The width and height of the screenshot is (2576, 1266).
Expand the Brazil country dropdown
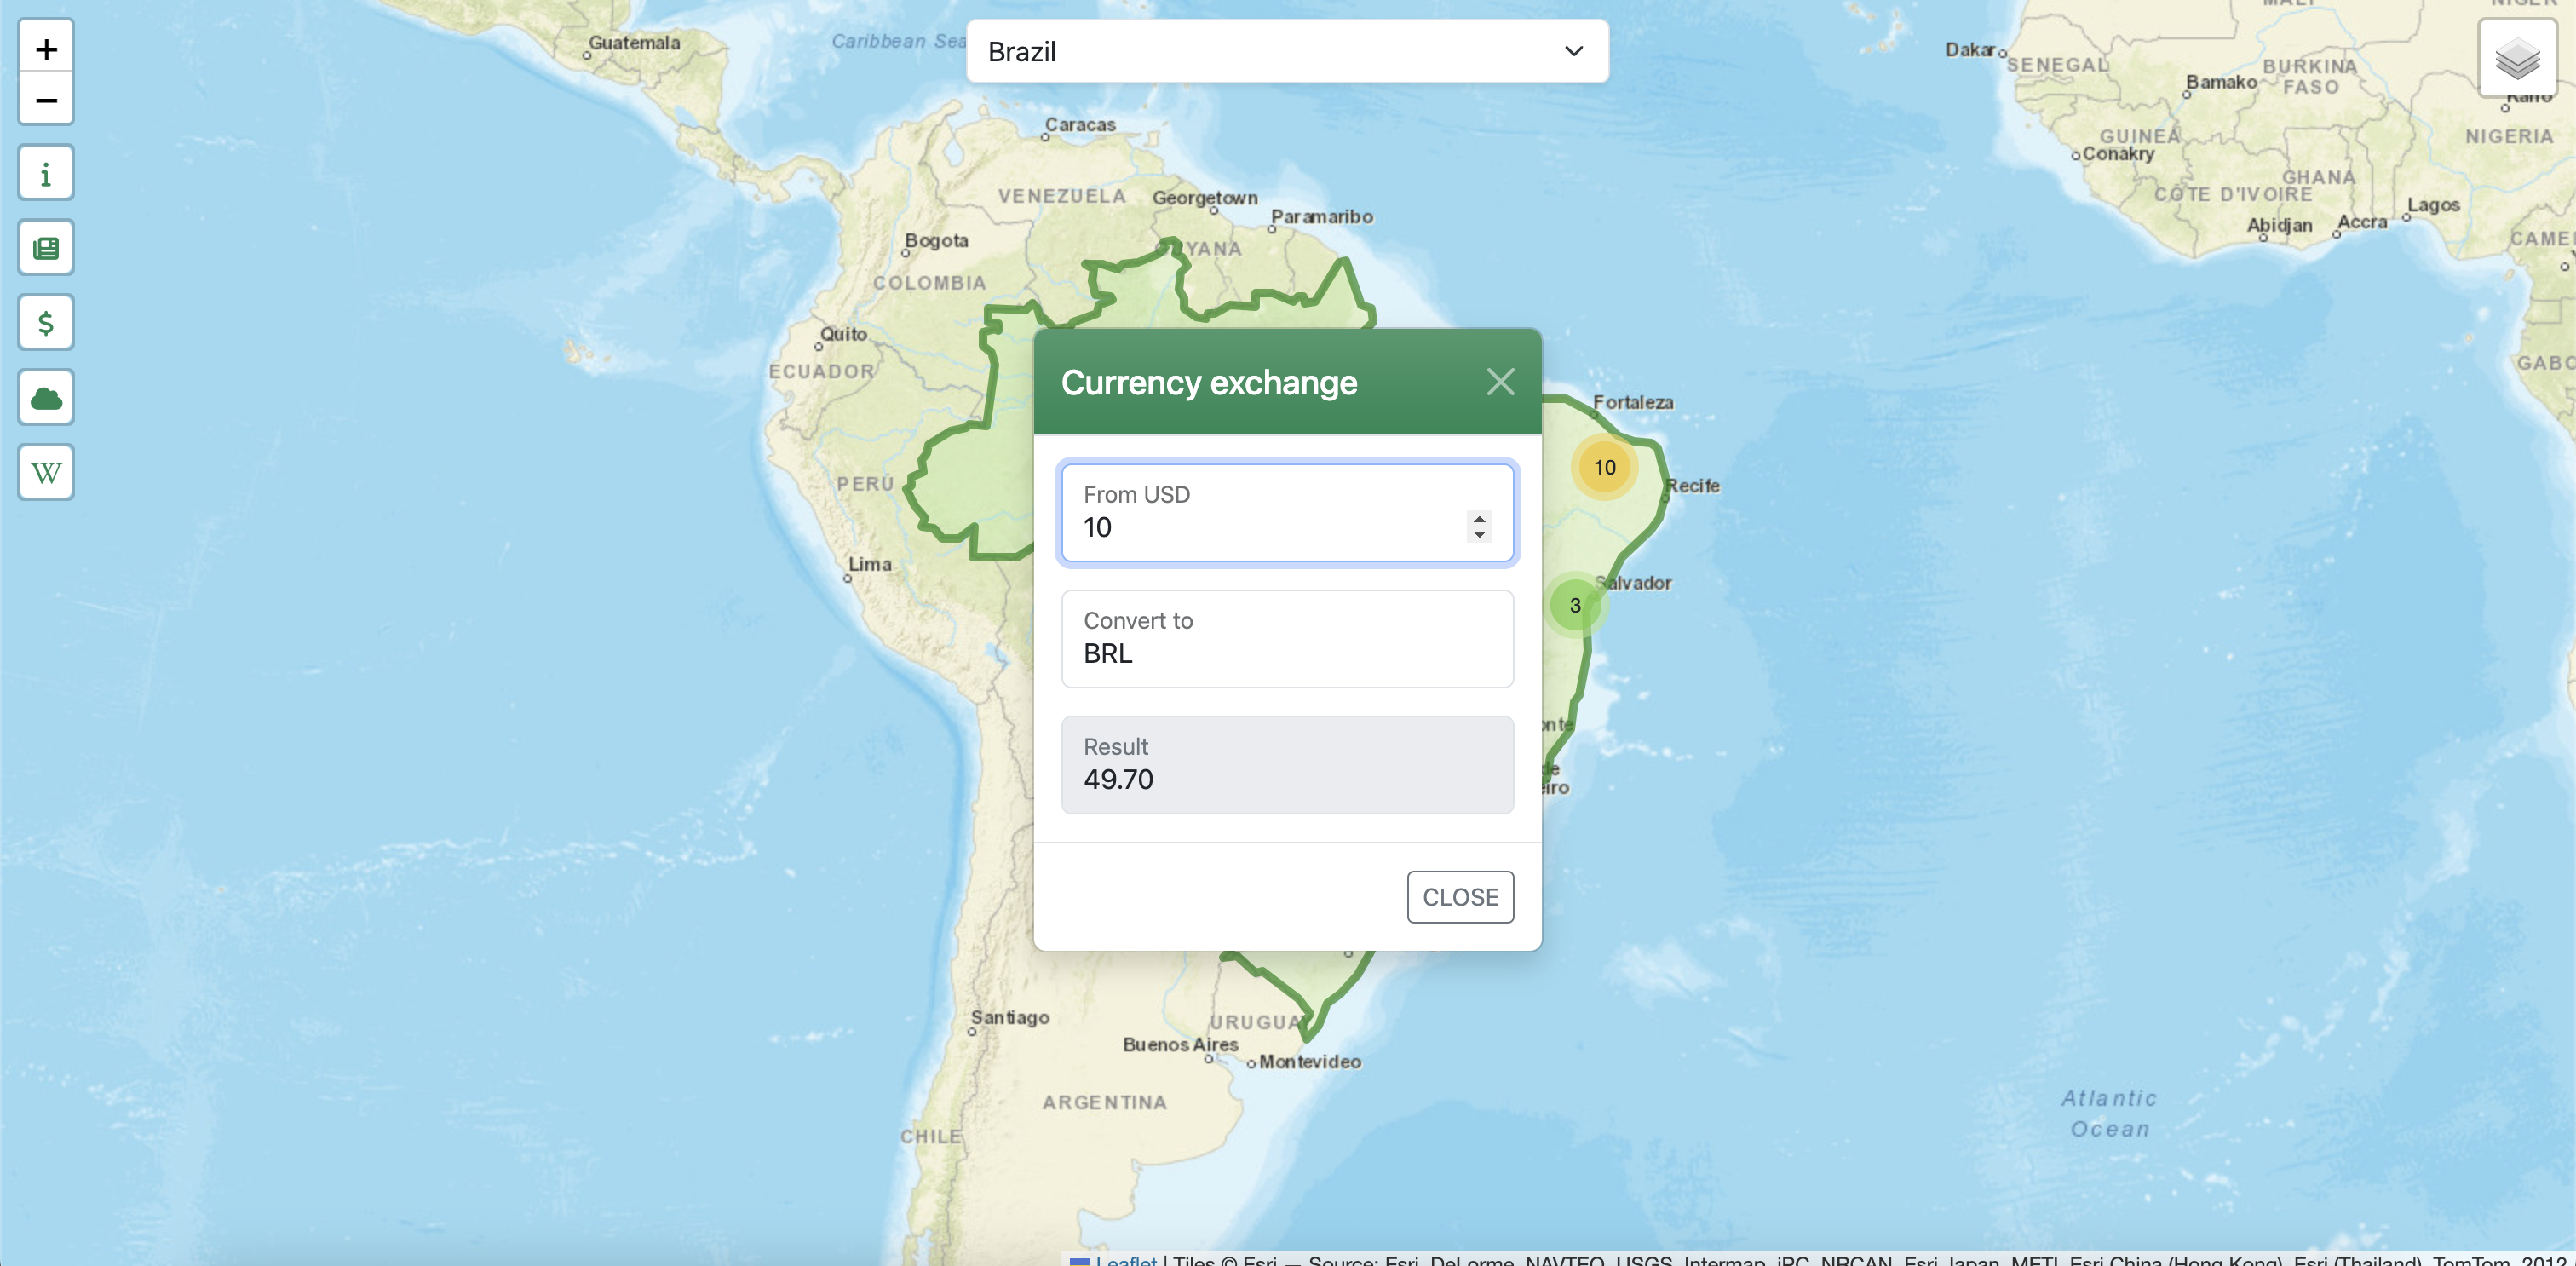pos(1287,51)
